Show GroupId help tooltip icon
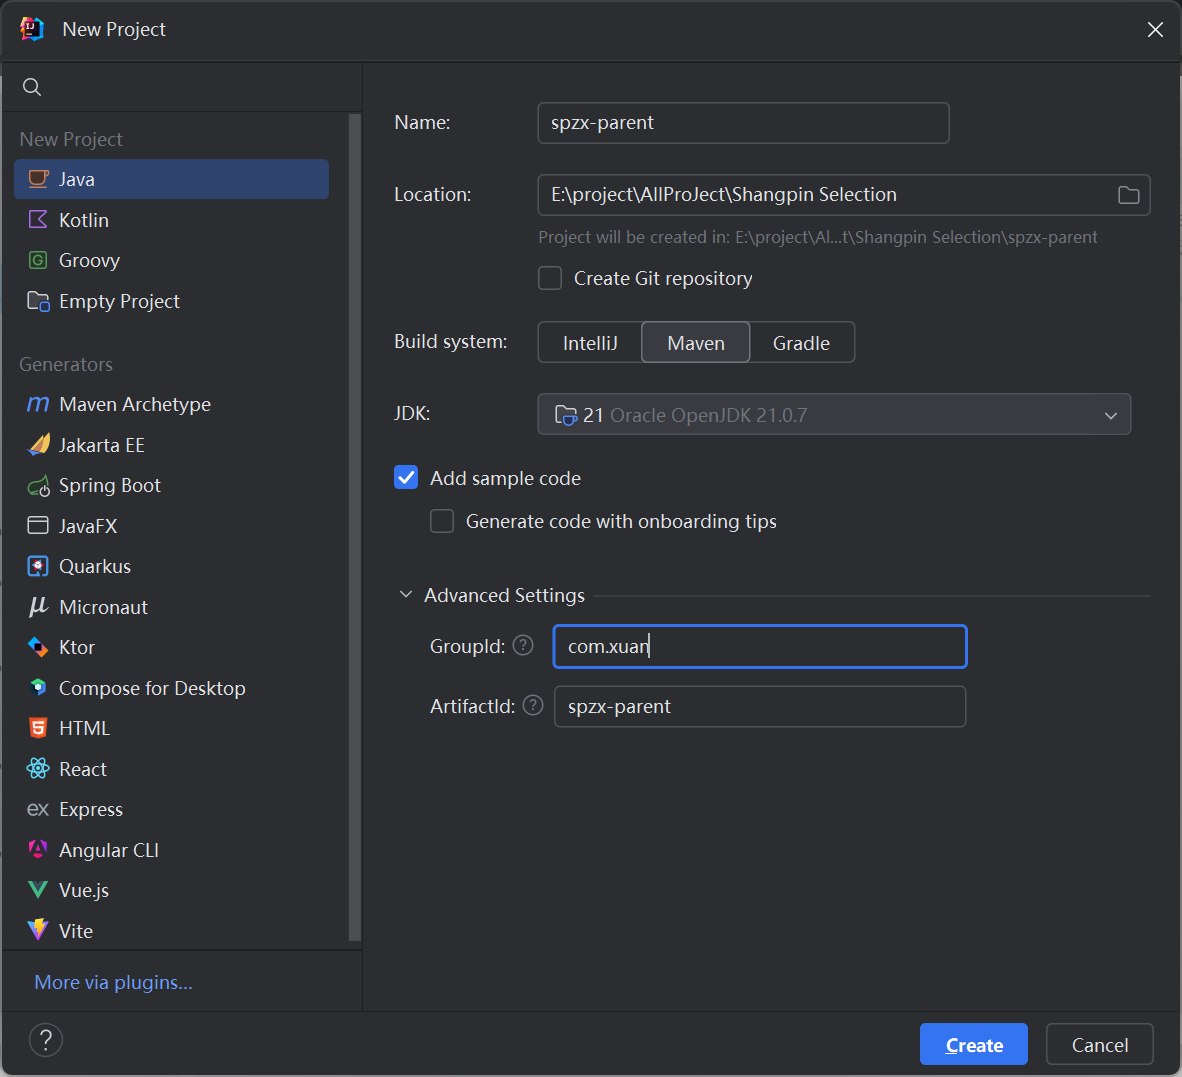 pyautogui.click(x=523, y=645)
